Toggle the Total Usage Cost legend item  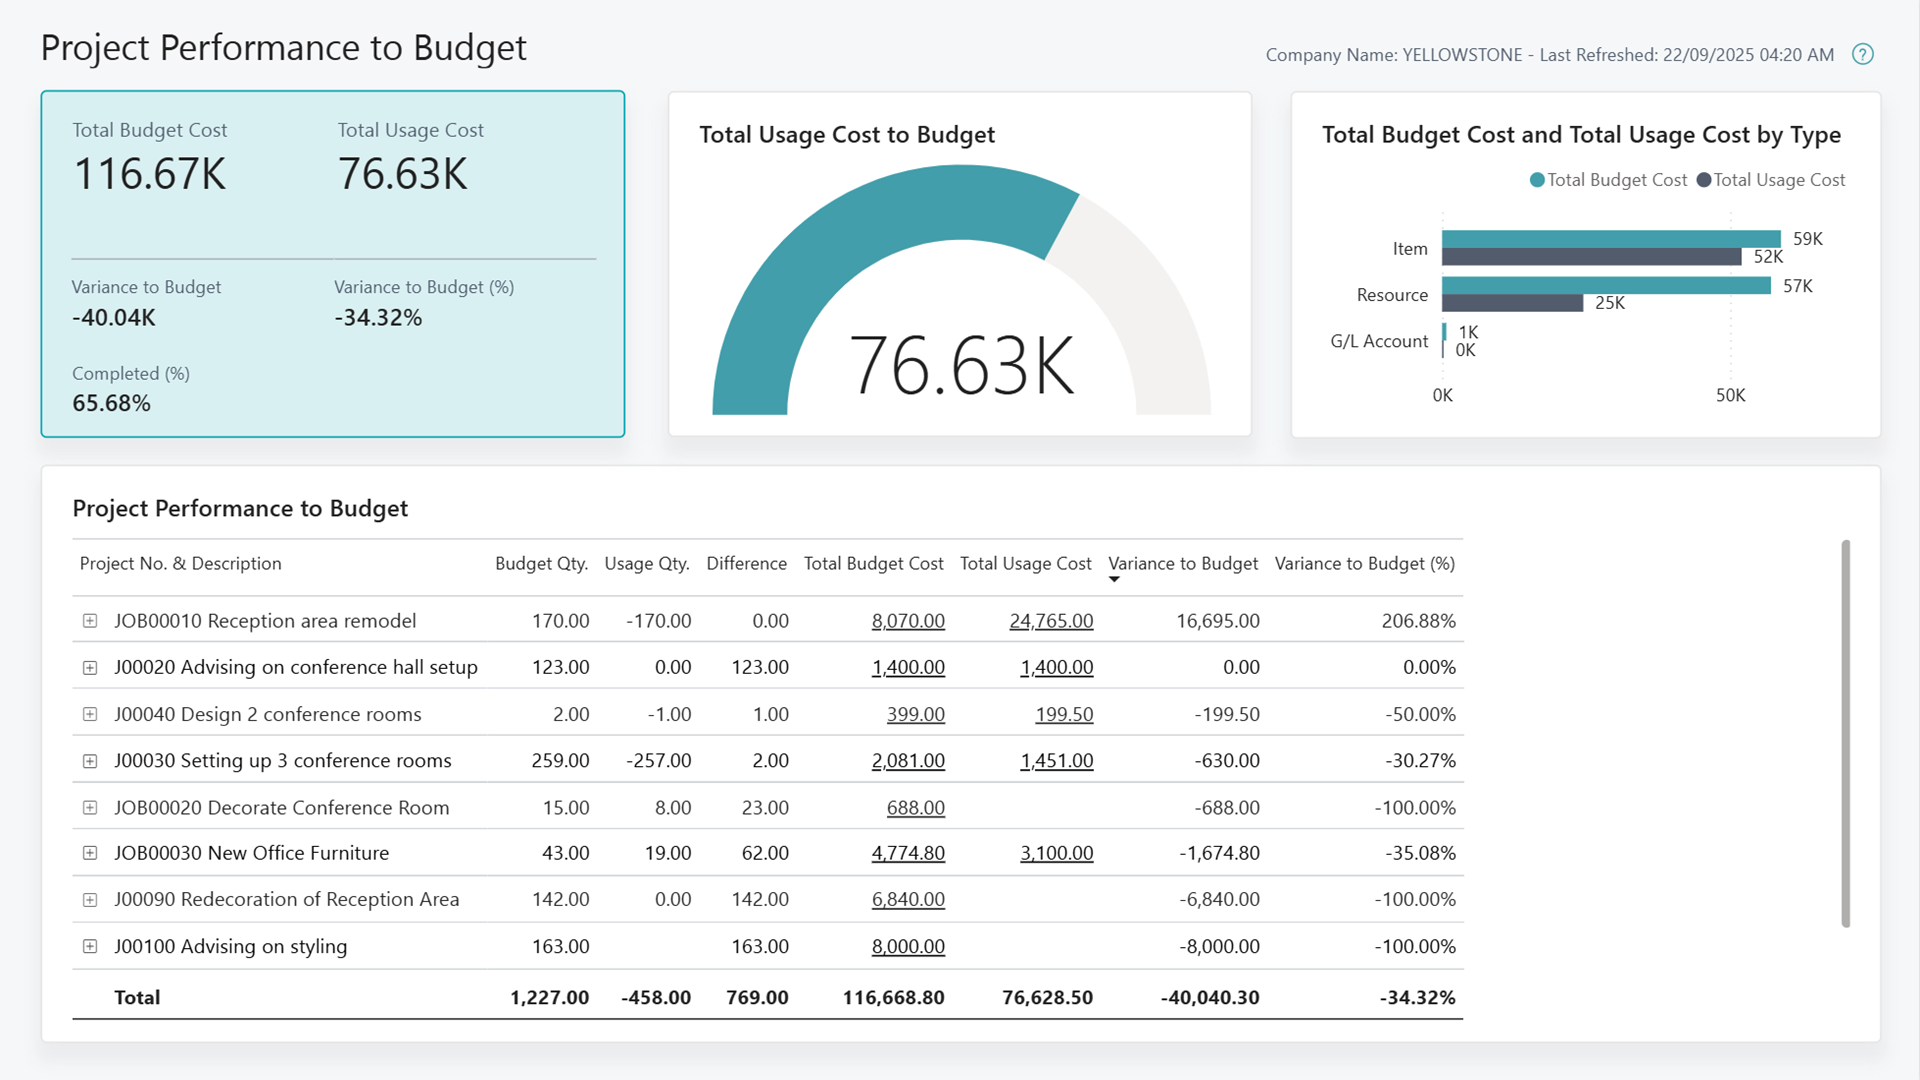(1772, 180)
